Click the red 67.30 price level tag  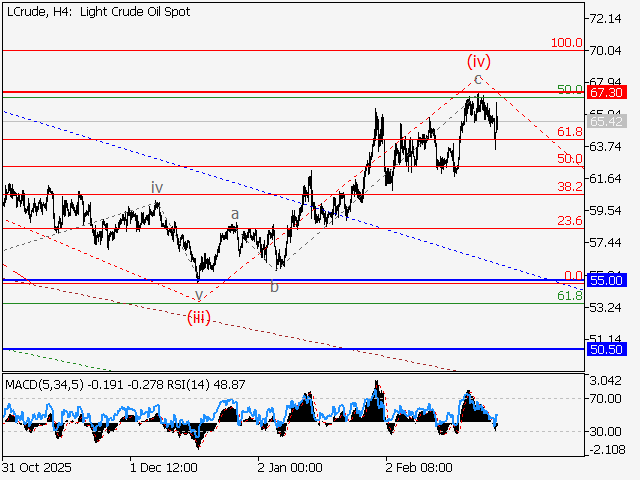point(607,92)
